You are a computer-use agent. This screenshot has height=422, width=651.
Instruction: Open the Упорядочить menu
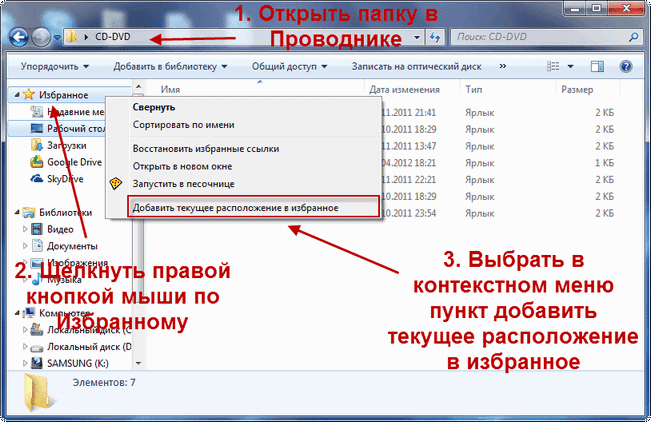tap(55, 66)
